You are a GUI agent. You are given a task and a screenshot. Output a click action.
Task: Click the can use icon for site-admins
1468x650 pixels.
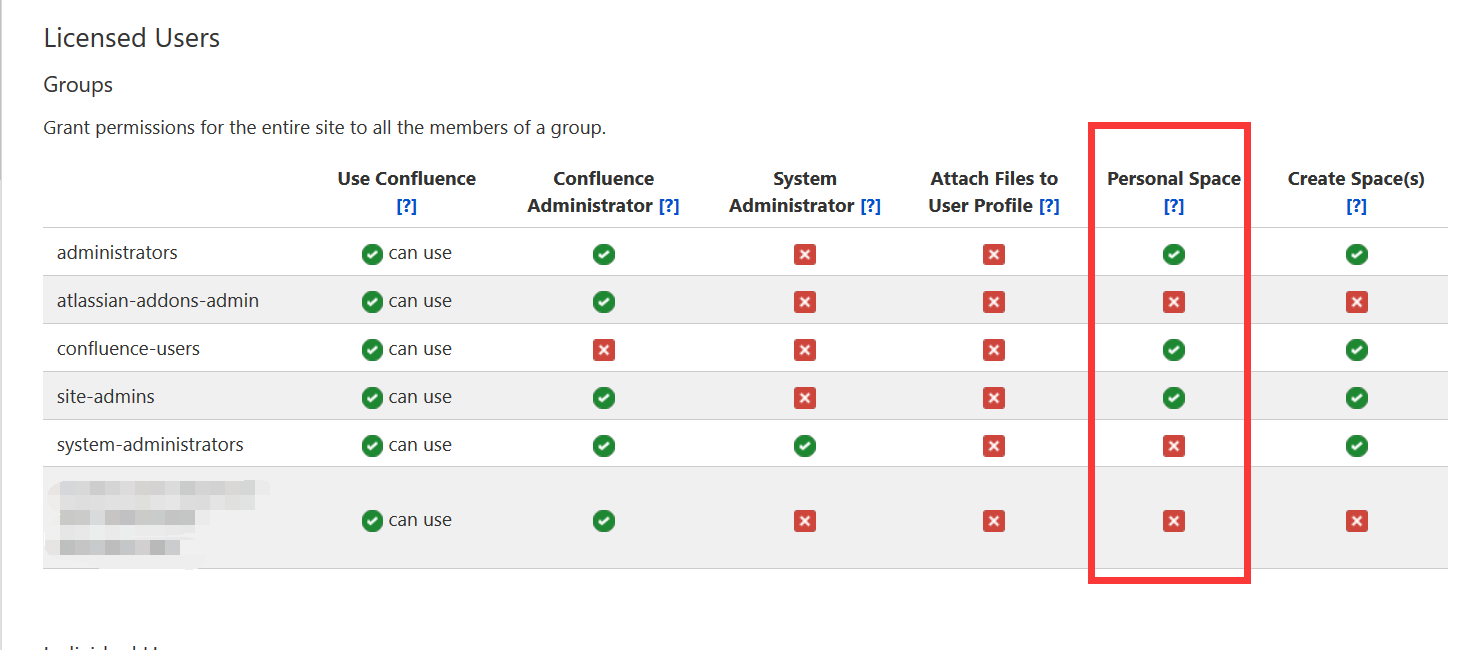372,398
